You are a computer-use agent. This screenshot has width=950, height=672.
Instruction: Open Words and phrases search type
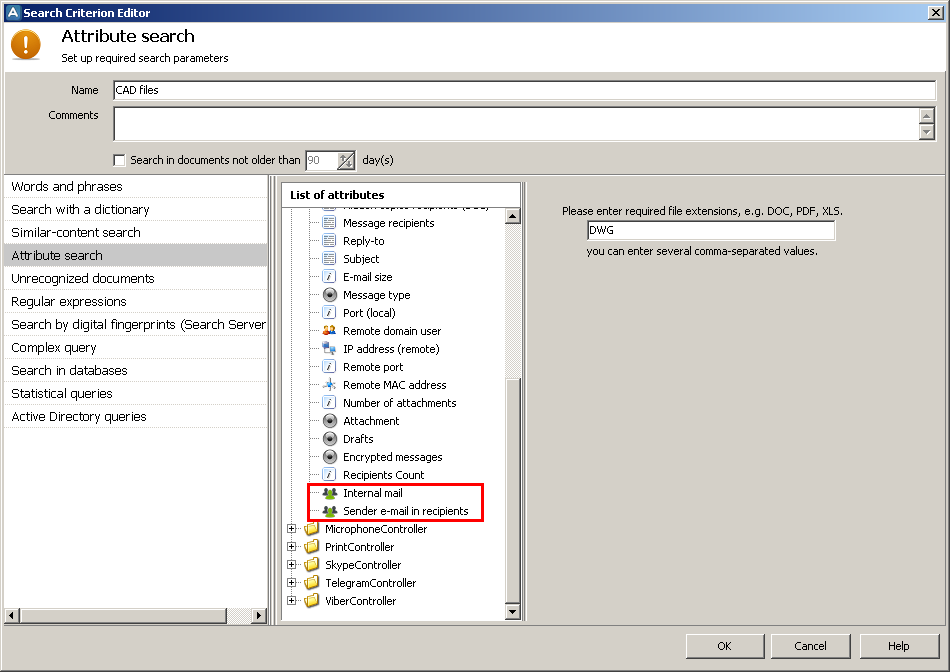pyautogui.click(x=136, y=187)
